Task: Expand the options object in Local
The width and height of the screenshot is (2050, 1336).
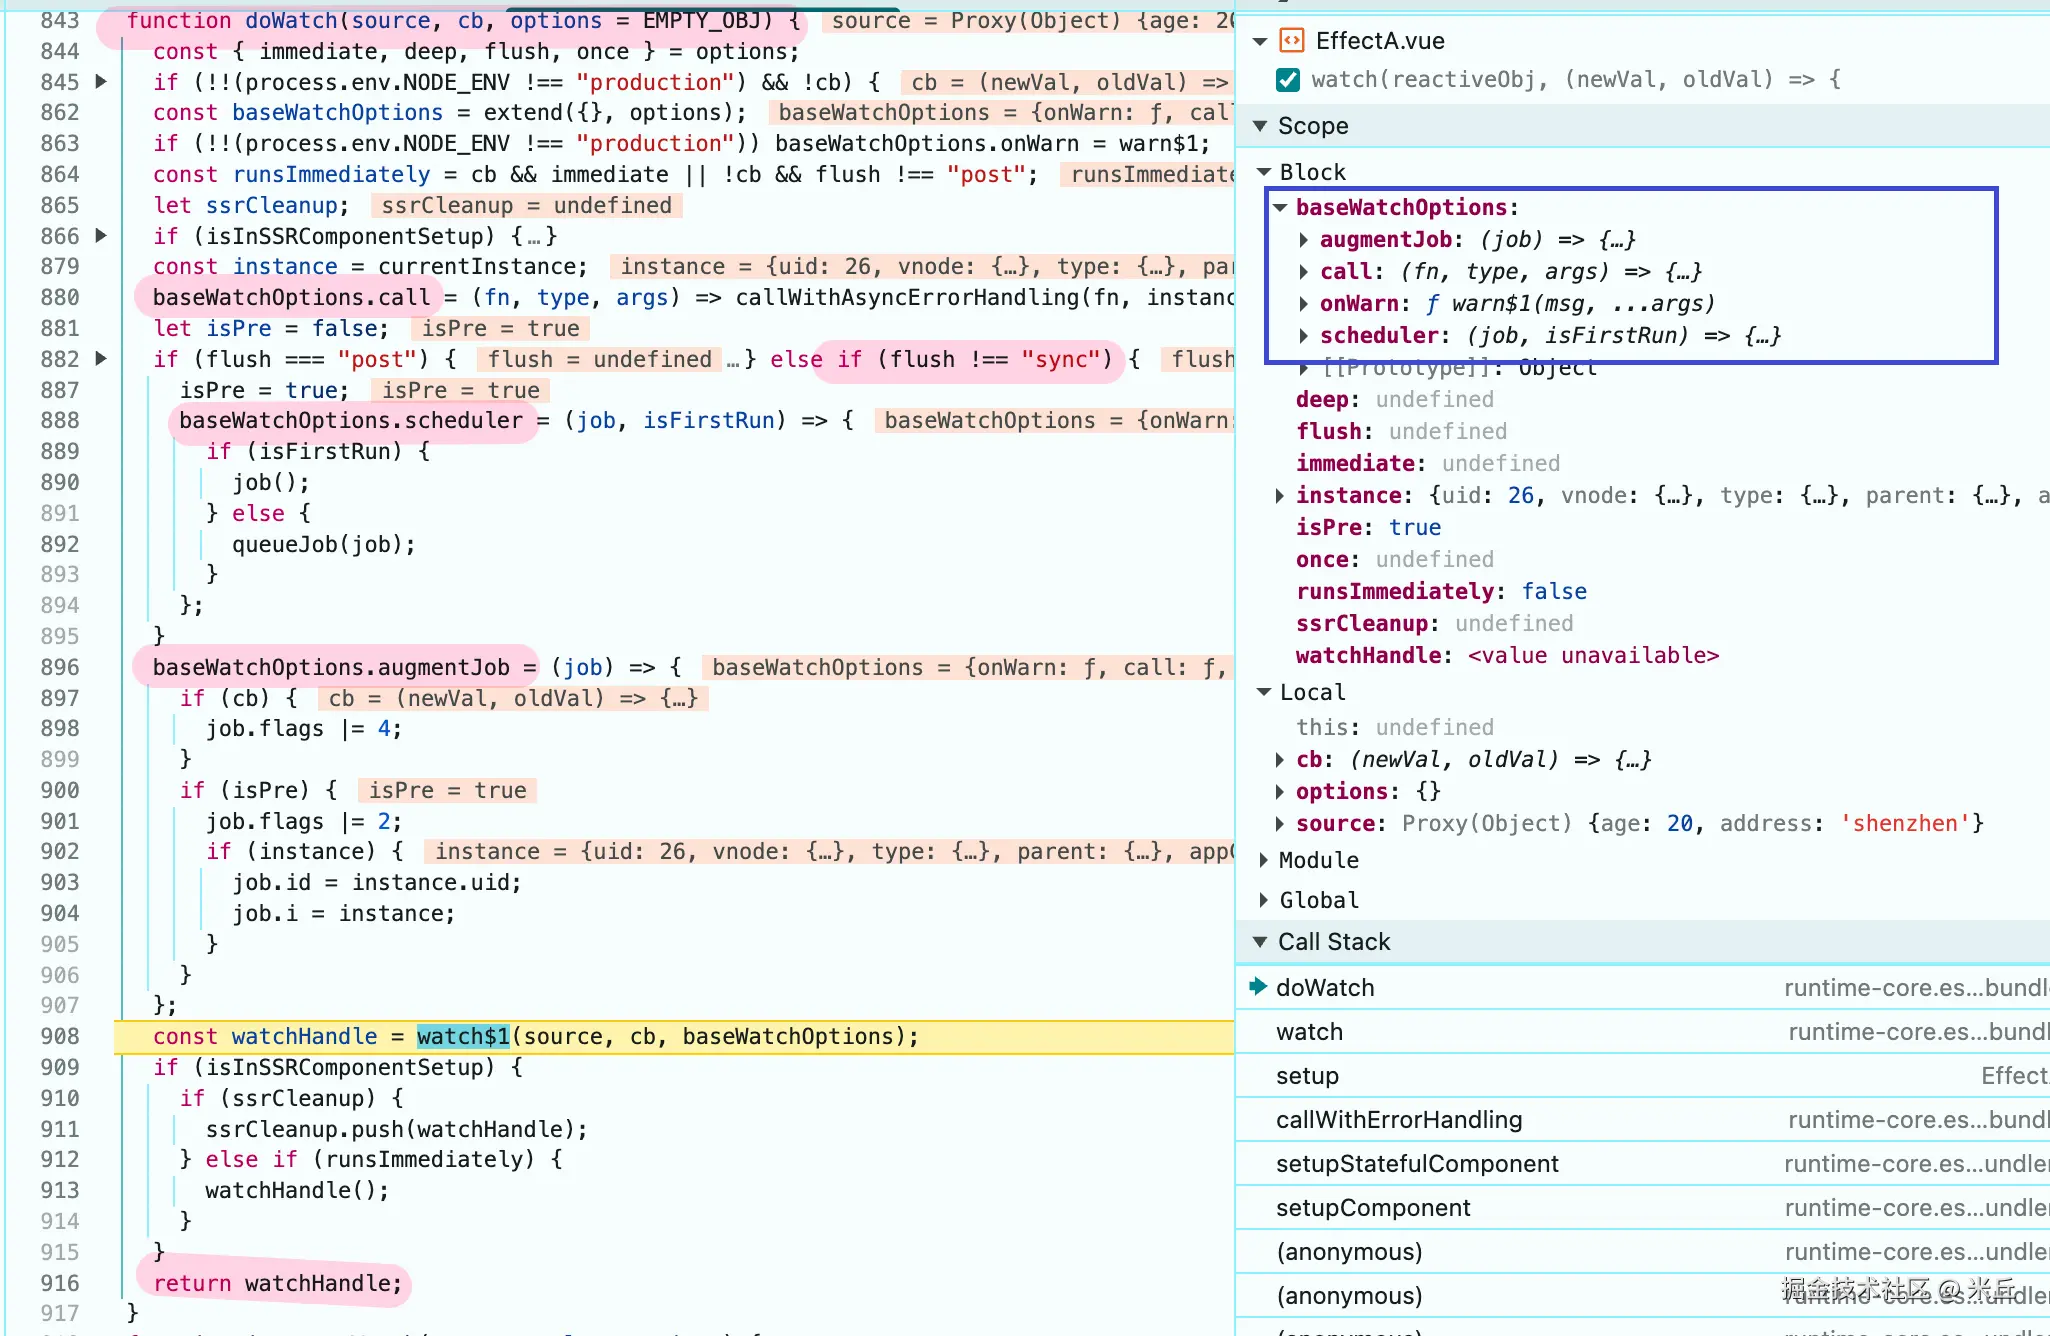Action: [1279, 792]
